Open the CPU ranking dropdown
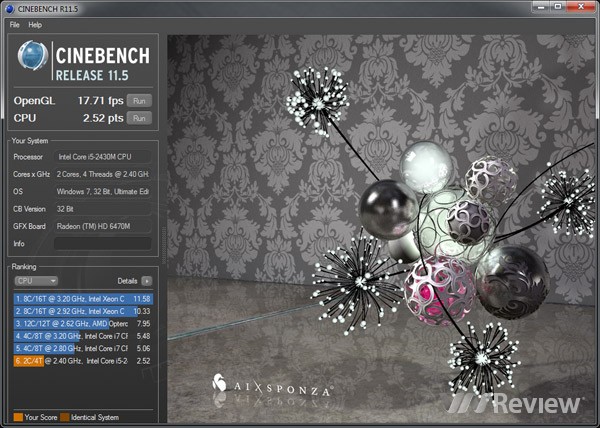The width and height of the screenshot is (600, 428). (x=36, y=281)
